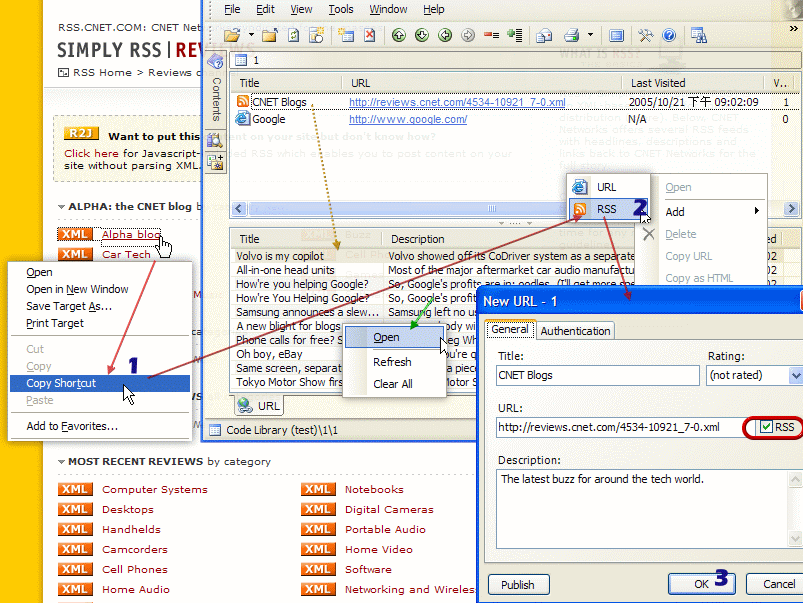Click the delete toolbar icon with red X

point(369,35)
